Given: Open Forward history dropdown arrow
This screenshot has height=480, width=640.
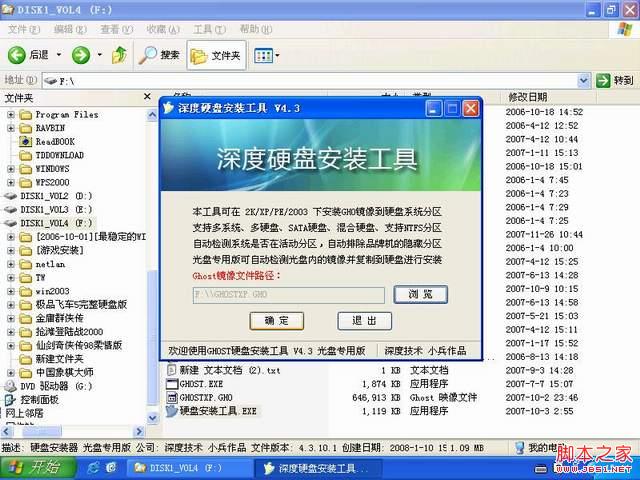Looking at the screenshot, I should [x=100, y=54].
